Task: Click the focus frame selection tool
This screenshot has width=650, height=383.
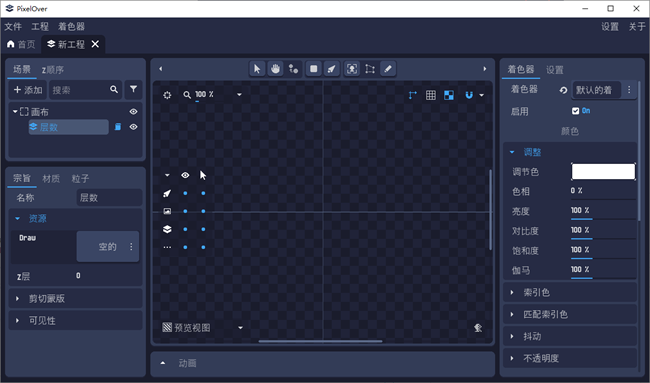Action: click(x=352, y=69)
